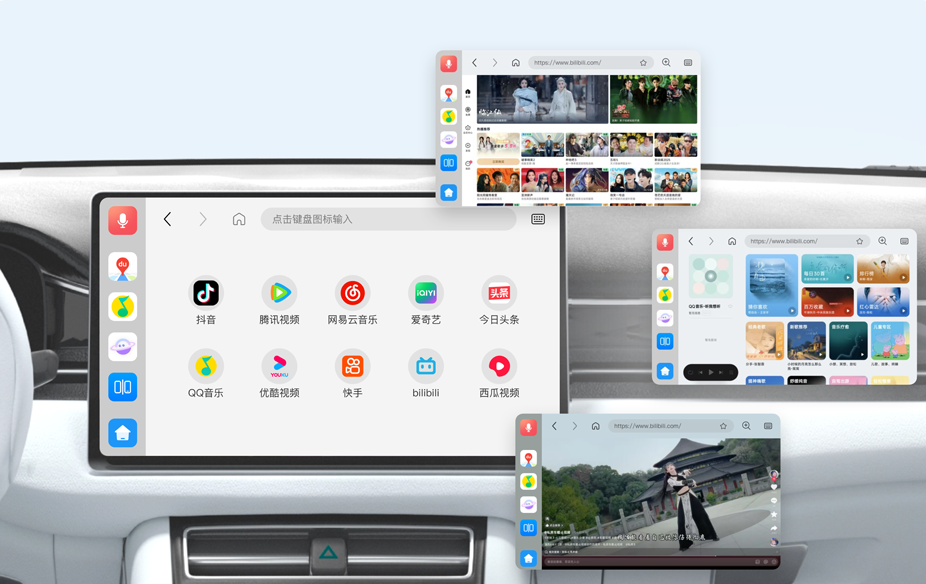Tap the split-screen icon in the main sidebar
The height and width of the screenshot is (584, 926).
[x=123, y=387]
